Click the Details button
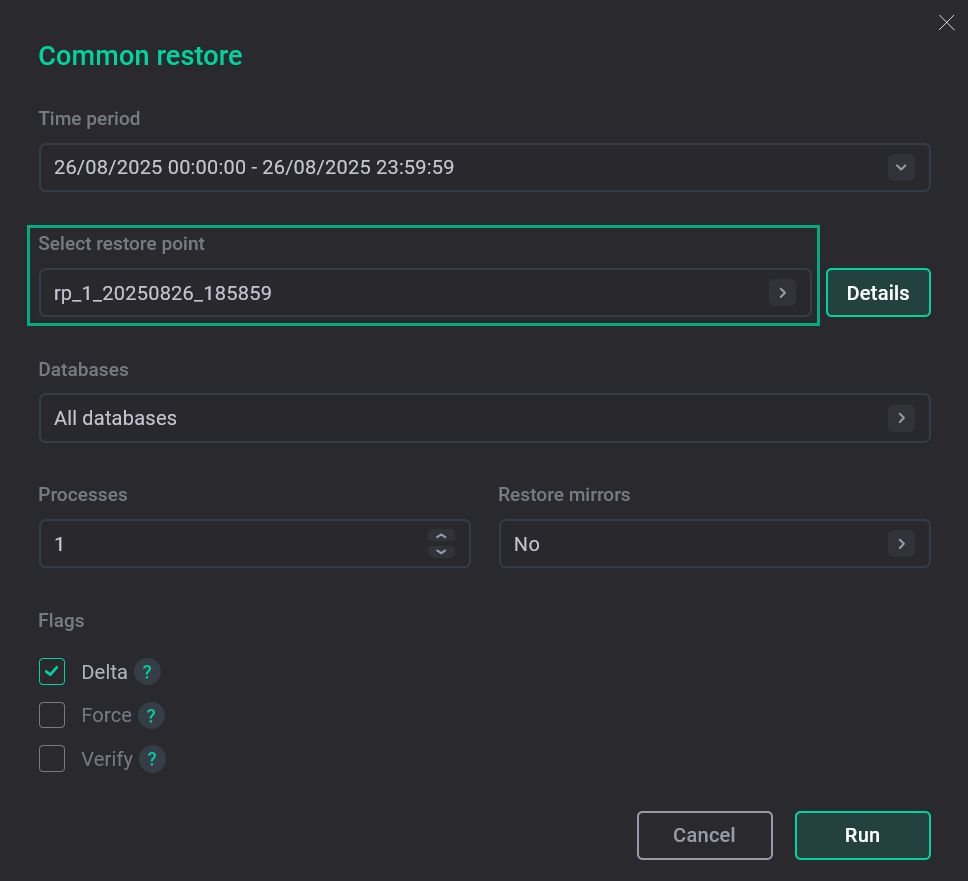968x881 pixels. [x=878, y=293]
